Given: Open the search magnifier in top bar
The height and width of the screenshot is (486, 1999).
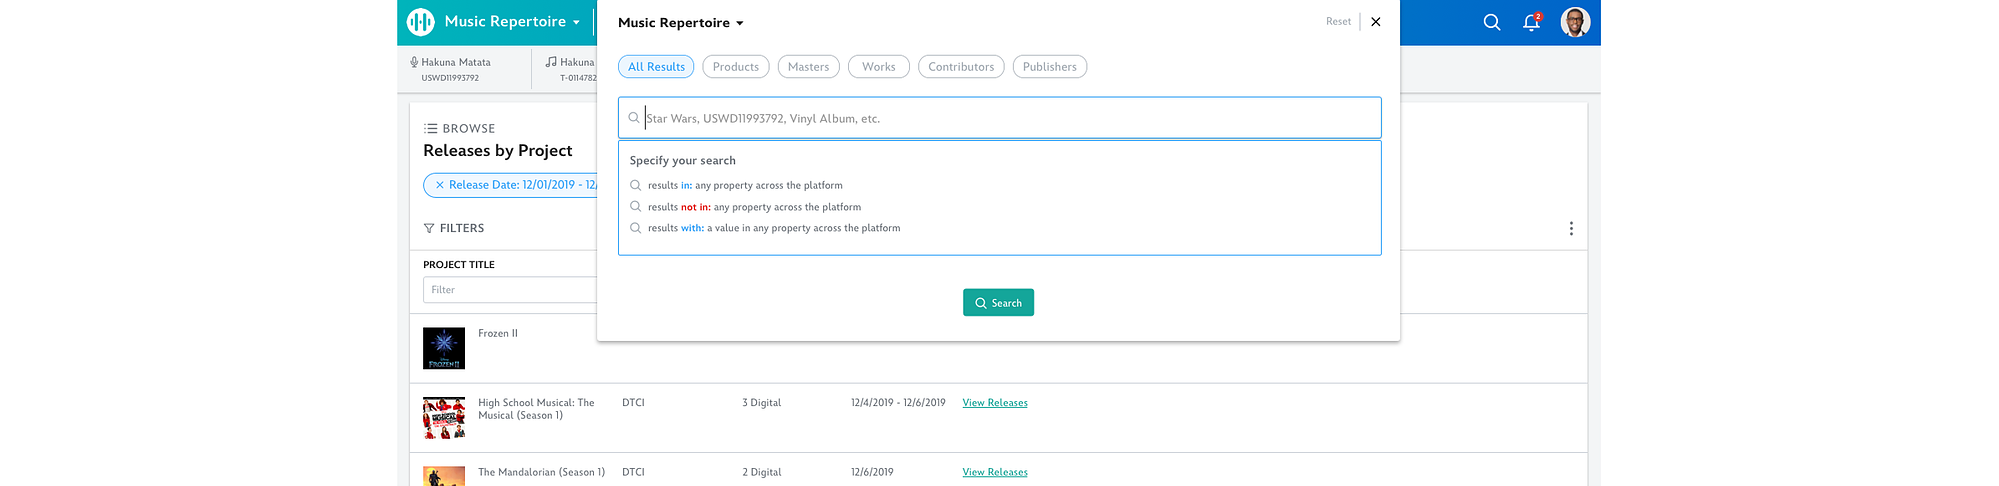Looking at the screenshot, I should (x=1492, y=22).
